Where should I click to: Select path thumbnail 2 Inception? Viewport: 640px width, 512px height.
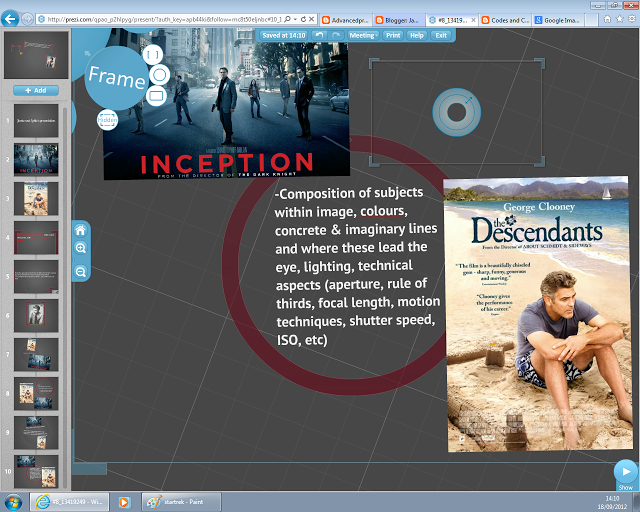(36, 159)
